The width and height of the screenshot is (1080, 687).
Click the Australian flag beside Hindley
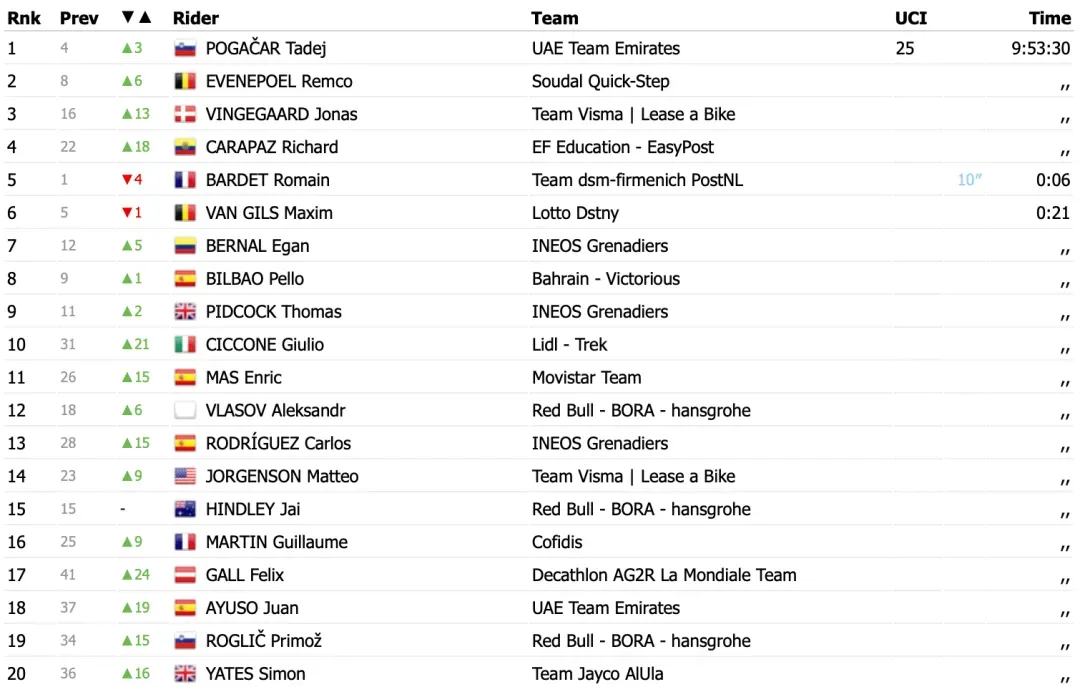[x=185, y=511]
